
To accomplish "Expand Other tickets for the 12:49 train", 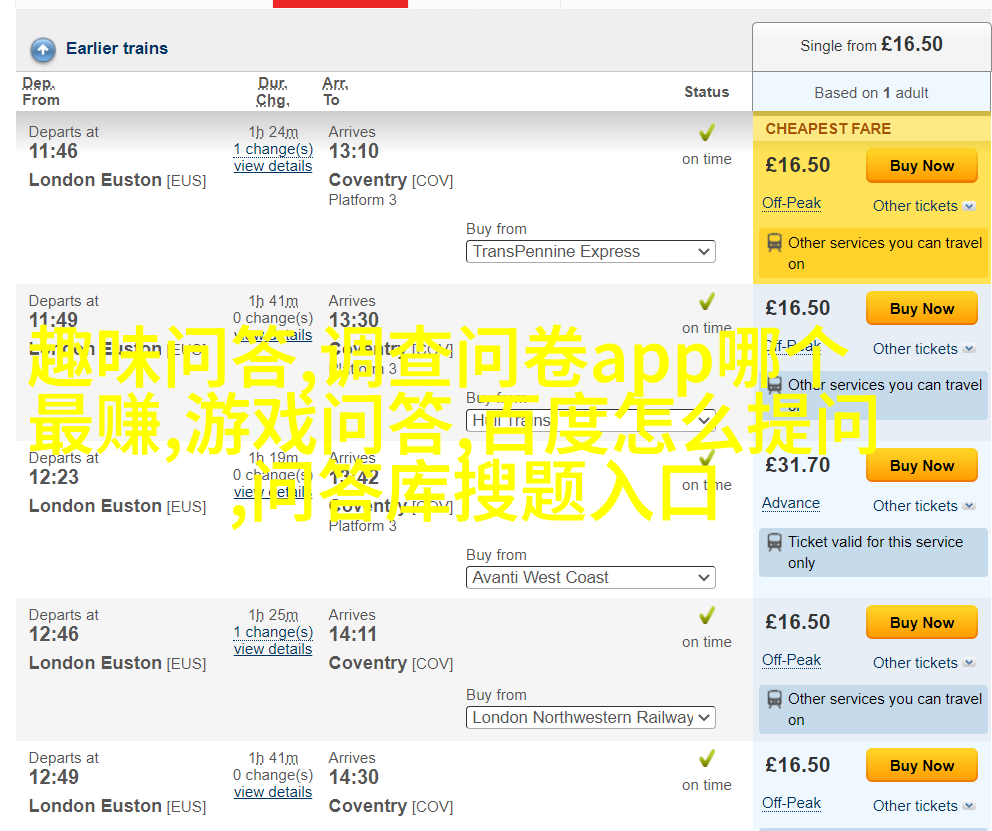I will (x=924, y=806).
